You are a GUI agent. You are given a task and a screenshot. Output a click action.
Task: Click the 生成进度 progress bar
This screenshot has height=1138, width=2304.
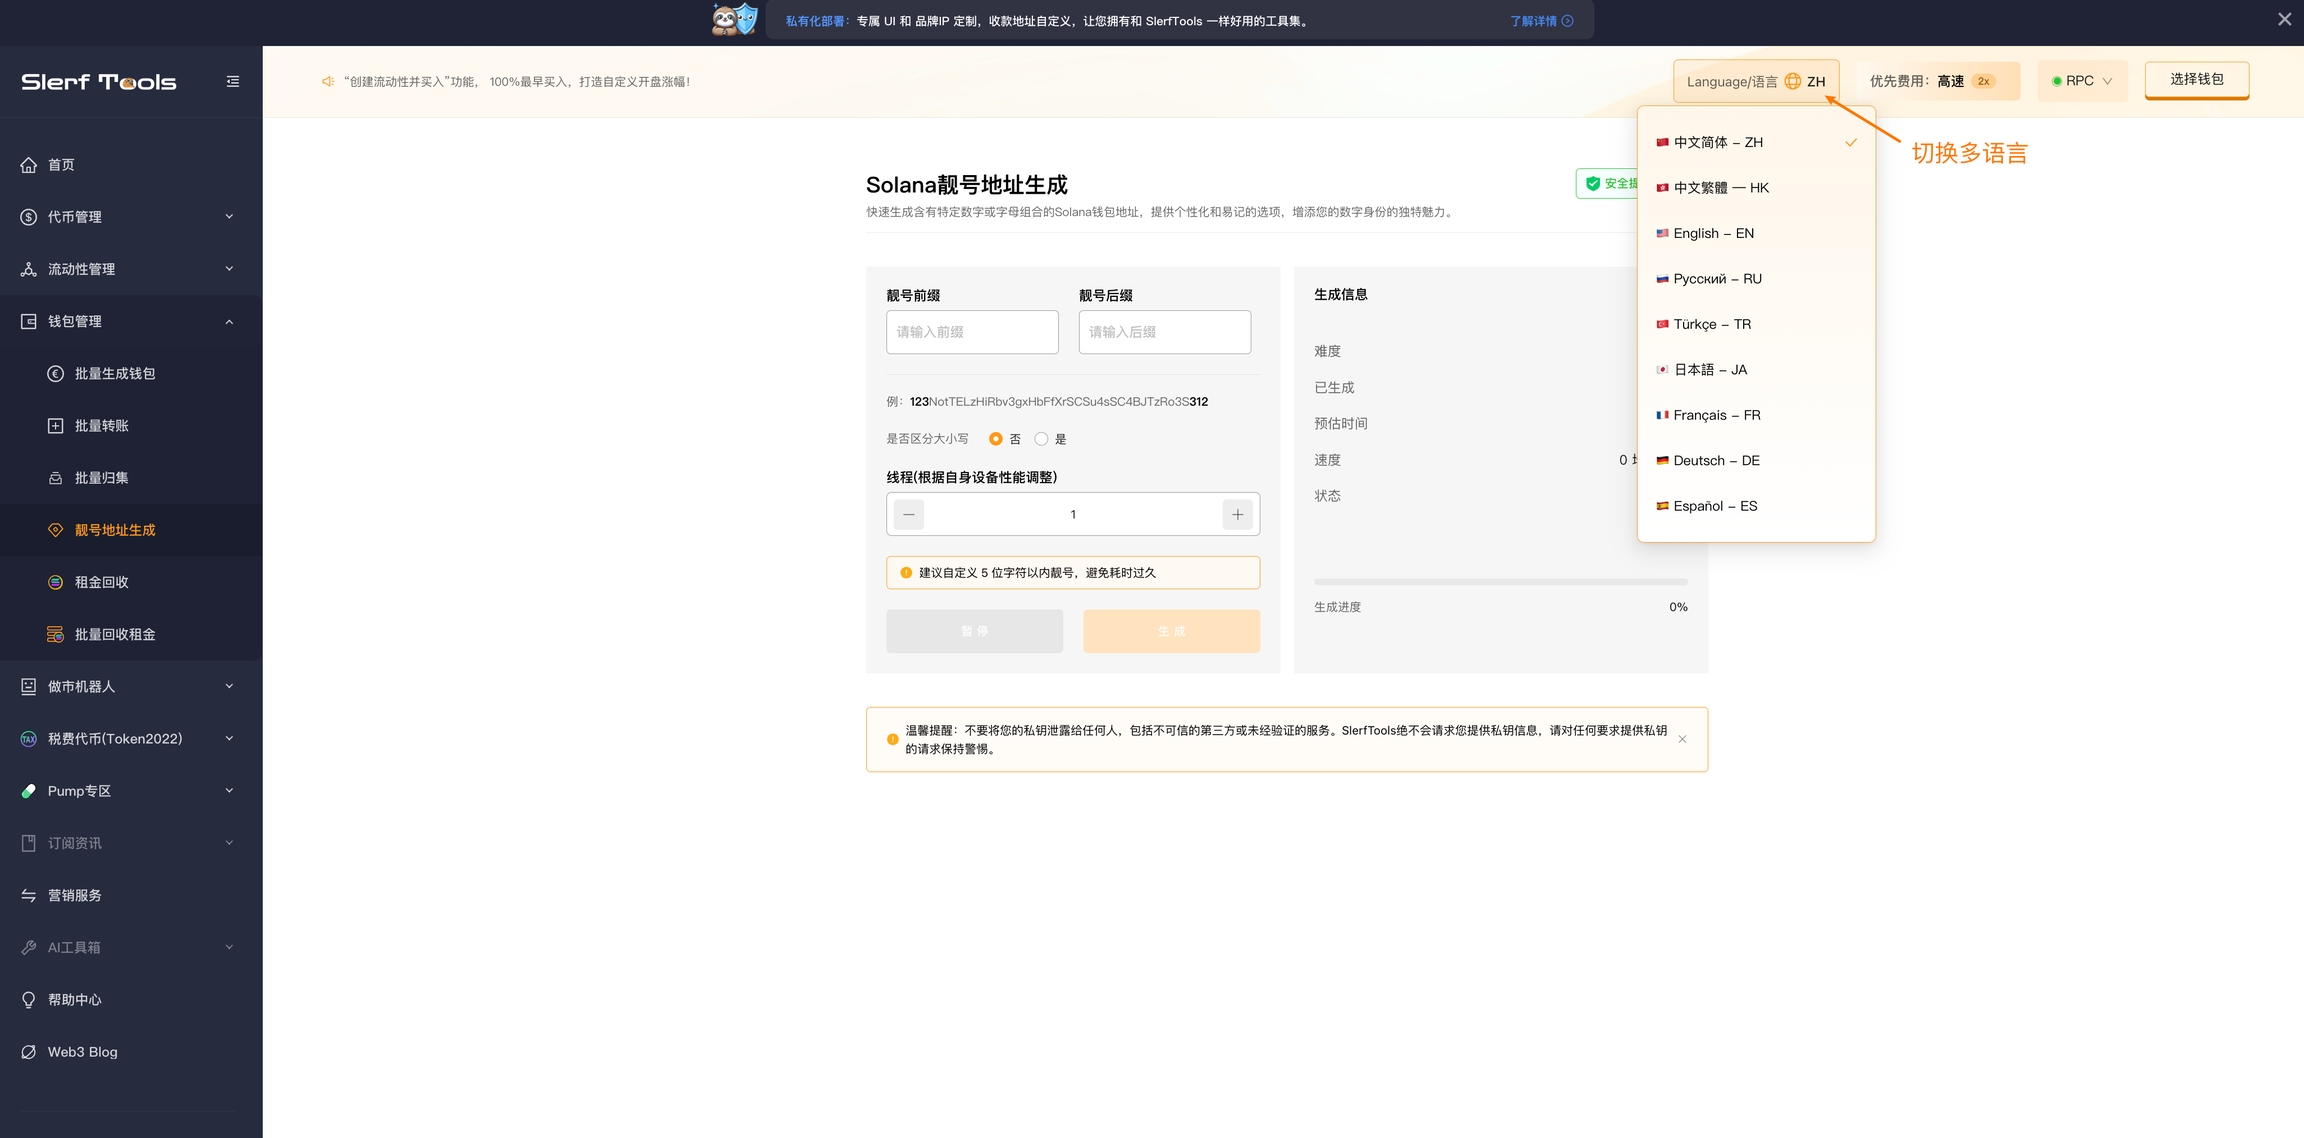point(1500,582)
